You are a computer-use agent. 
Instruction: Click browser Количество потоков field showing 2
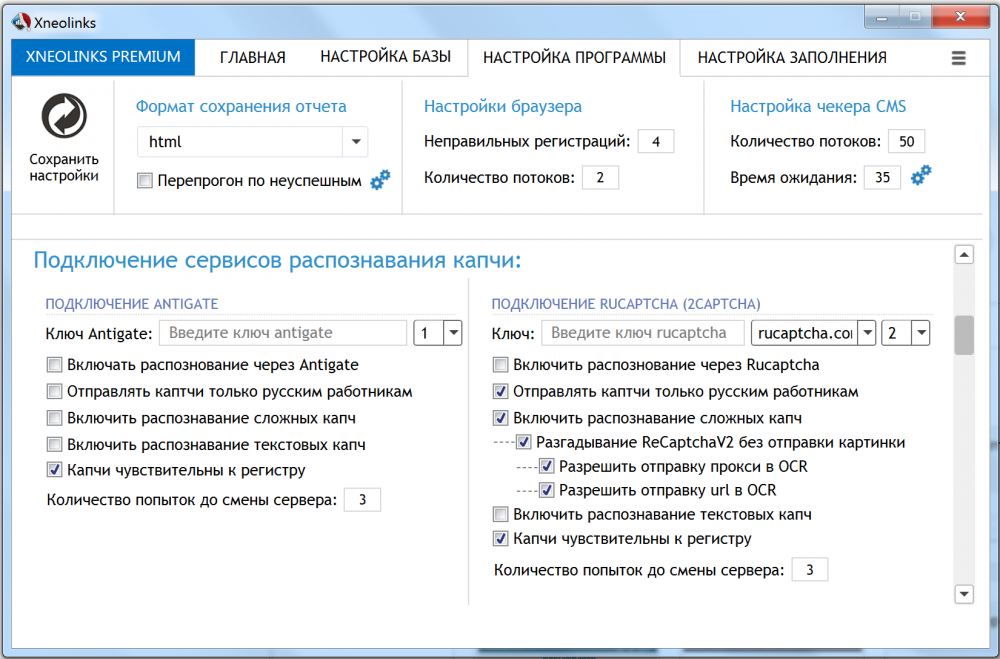click(600, 177)
